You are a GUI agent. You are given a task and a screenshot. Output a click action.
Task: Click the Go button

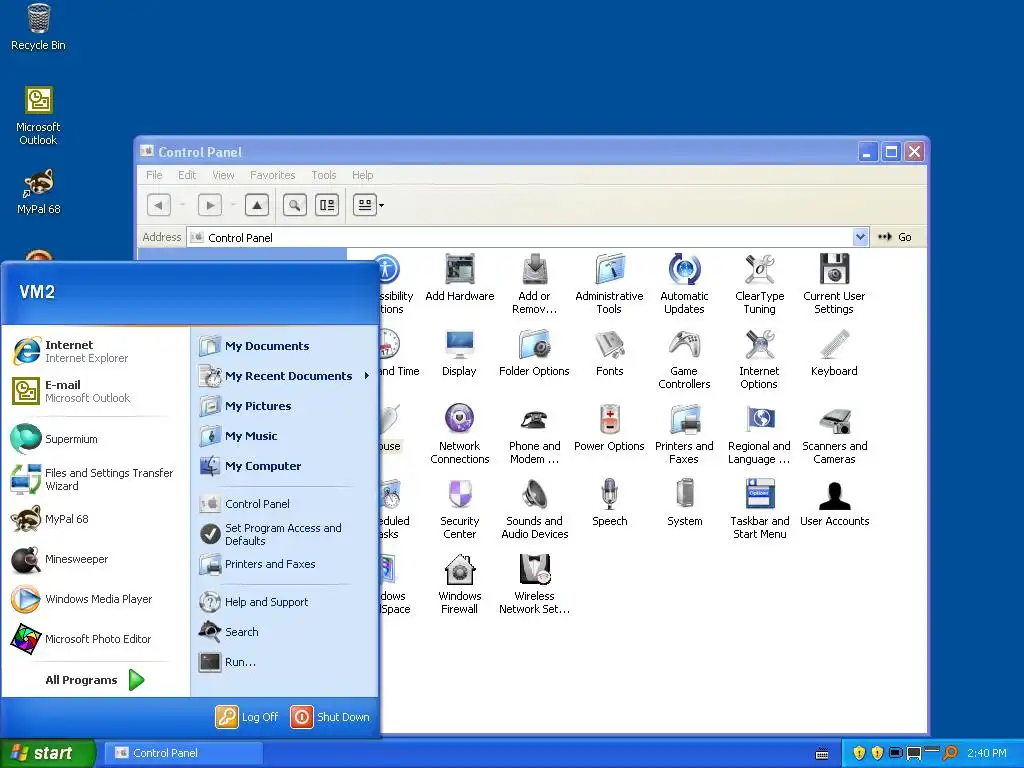tap(895, 237)
